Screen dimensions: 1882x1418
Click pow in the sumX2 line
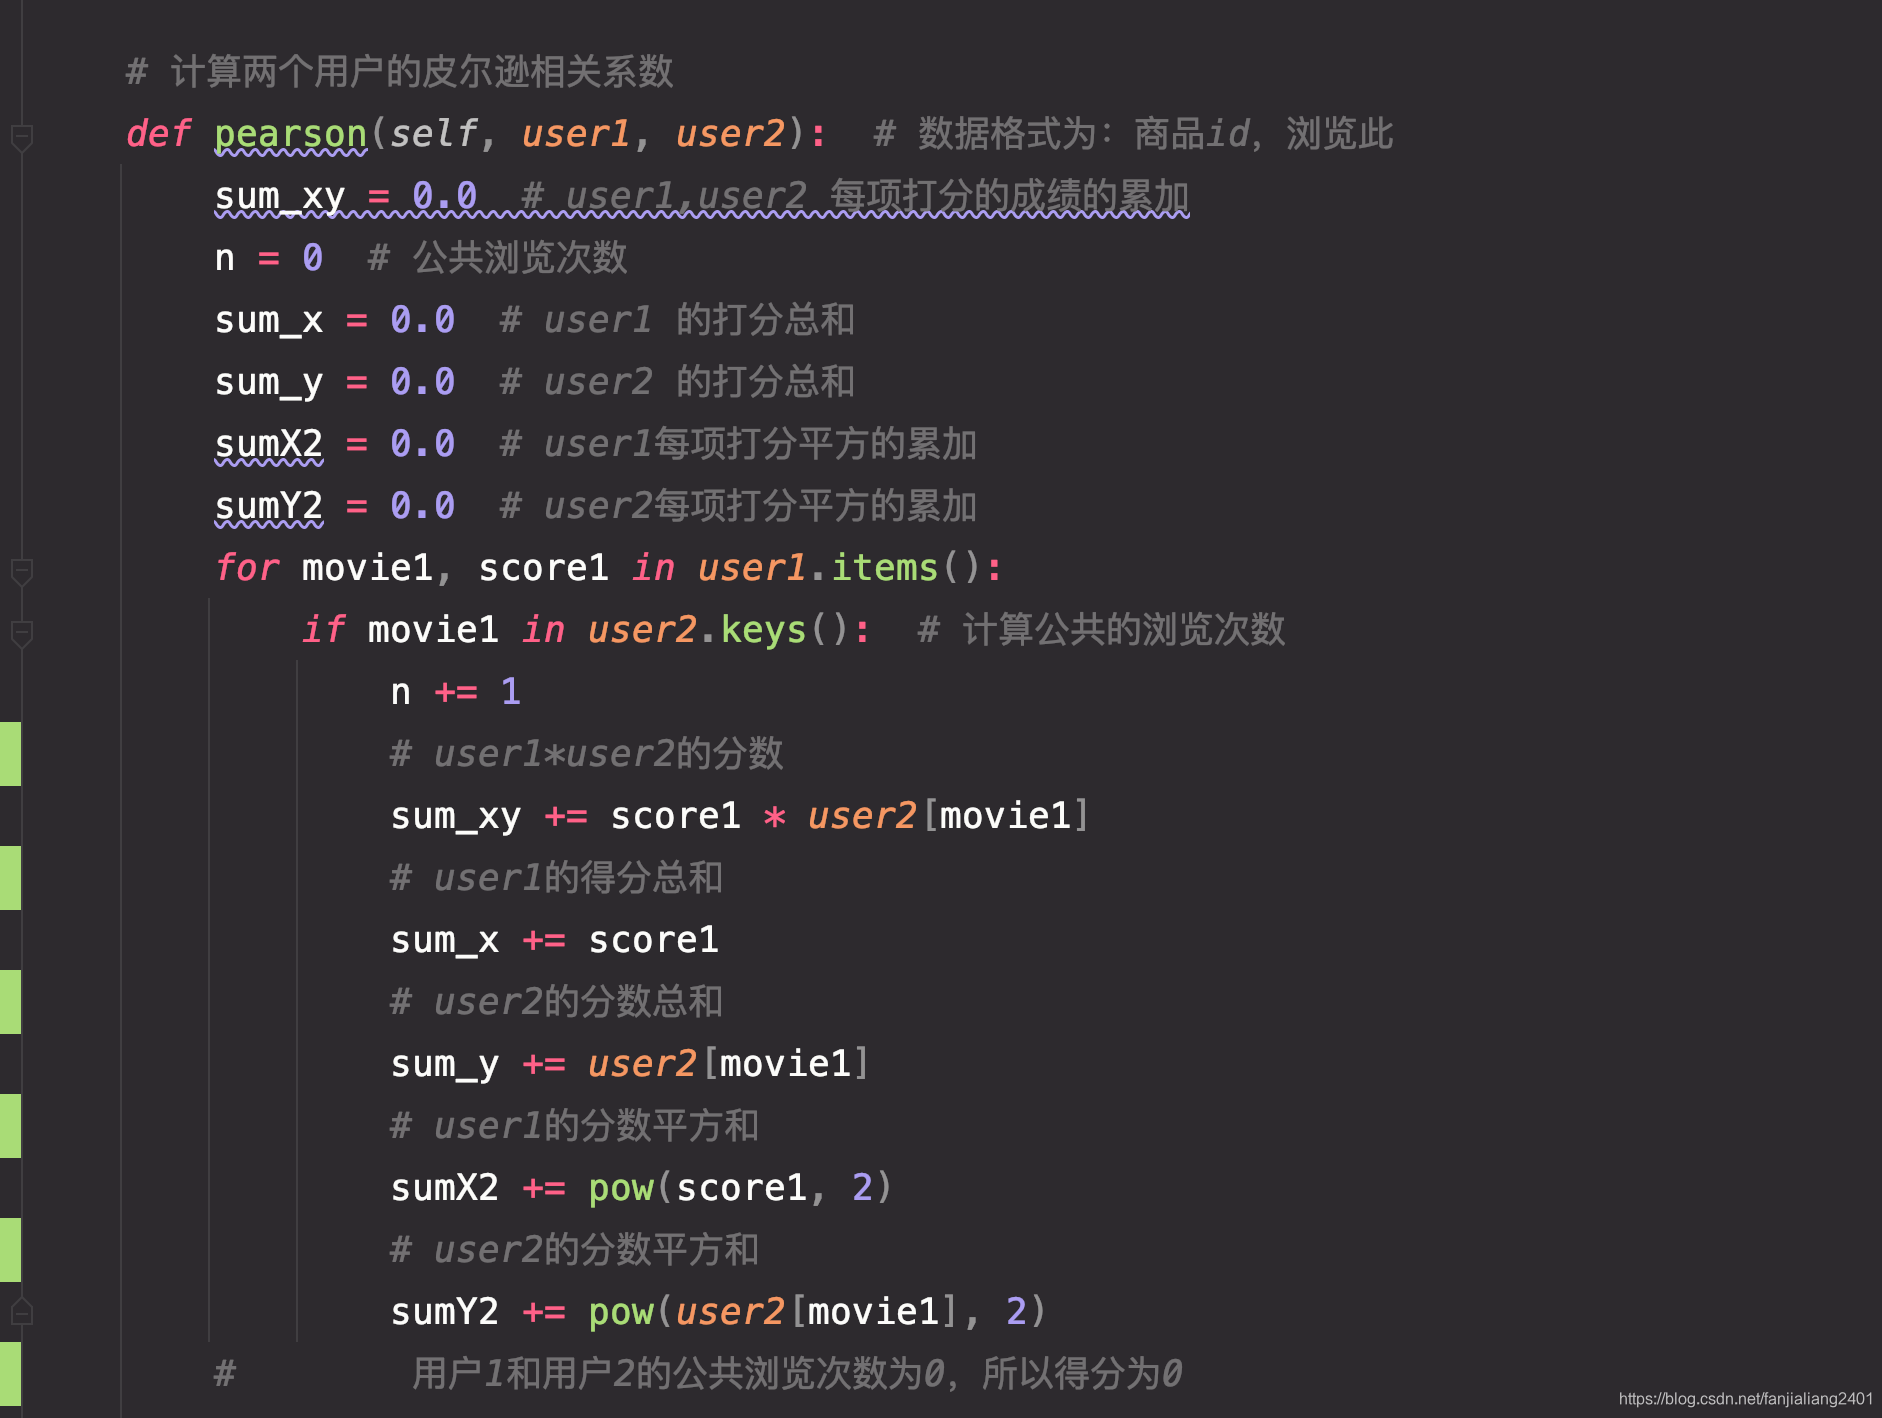621,1188
